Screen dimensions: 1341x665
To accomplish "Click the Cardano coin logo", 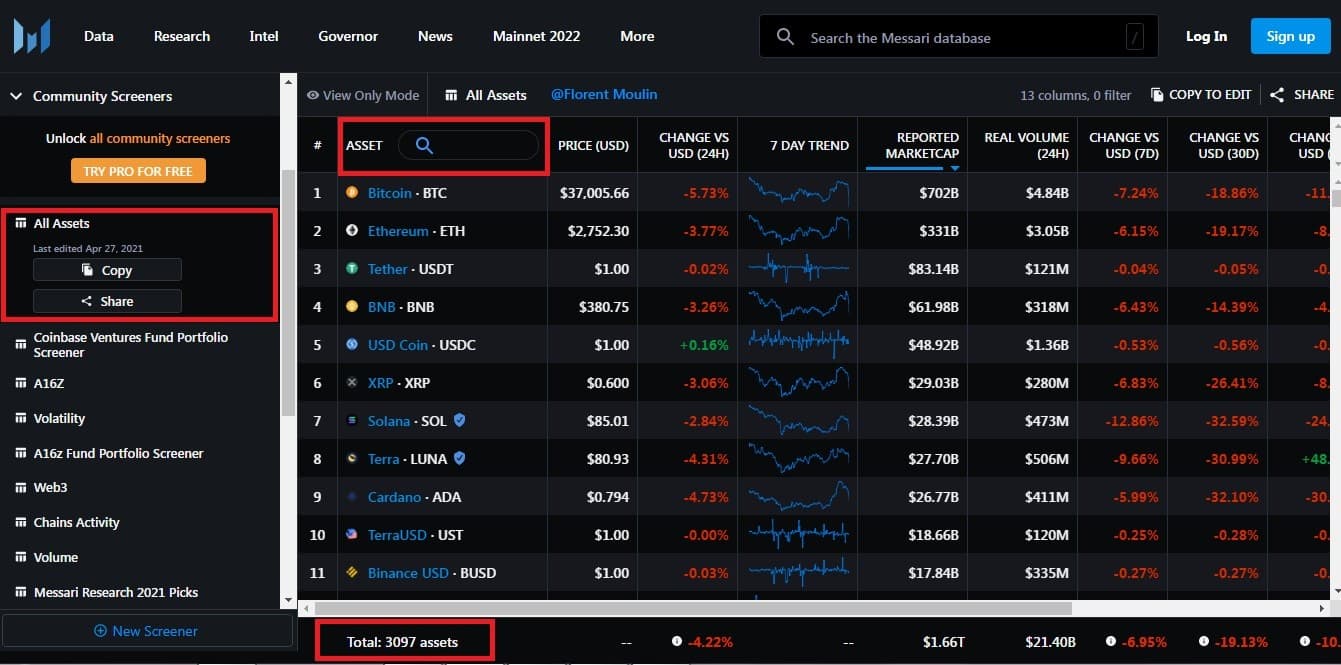I will 352,497.
